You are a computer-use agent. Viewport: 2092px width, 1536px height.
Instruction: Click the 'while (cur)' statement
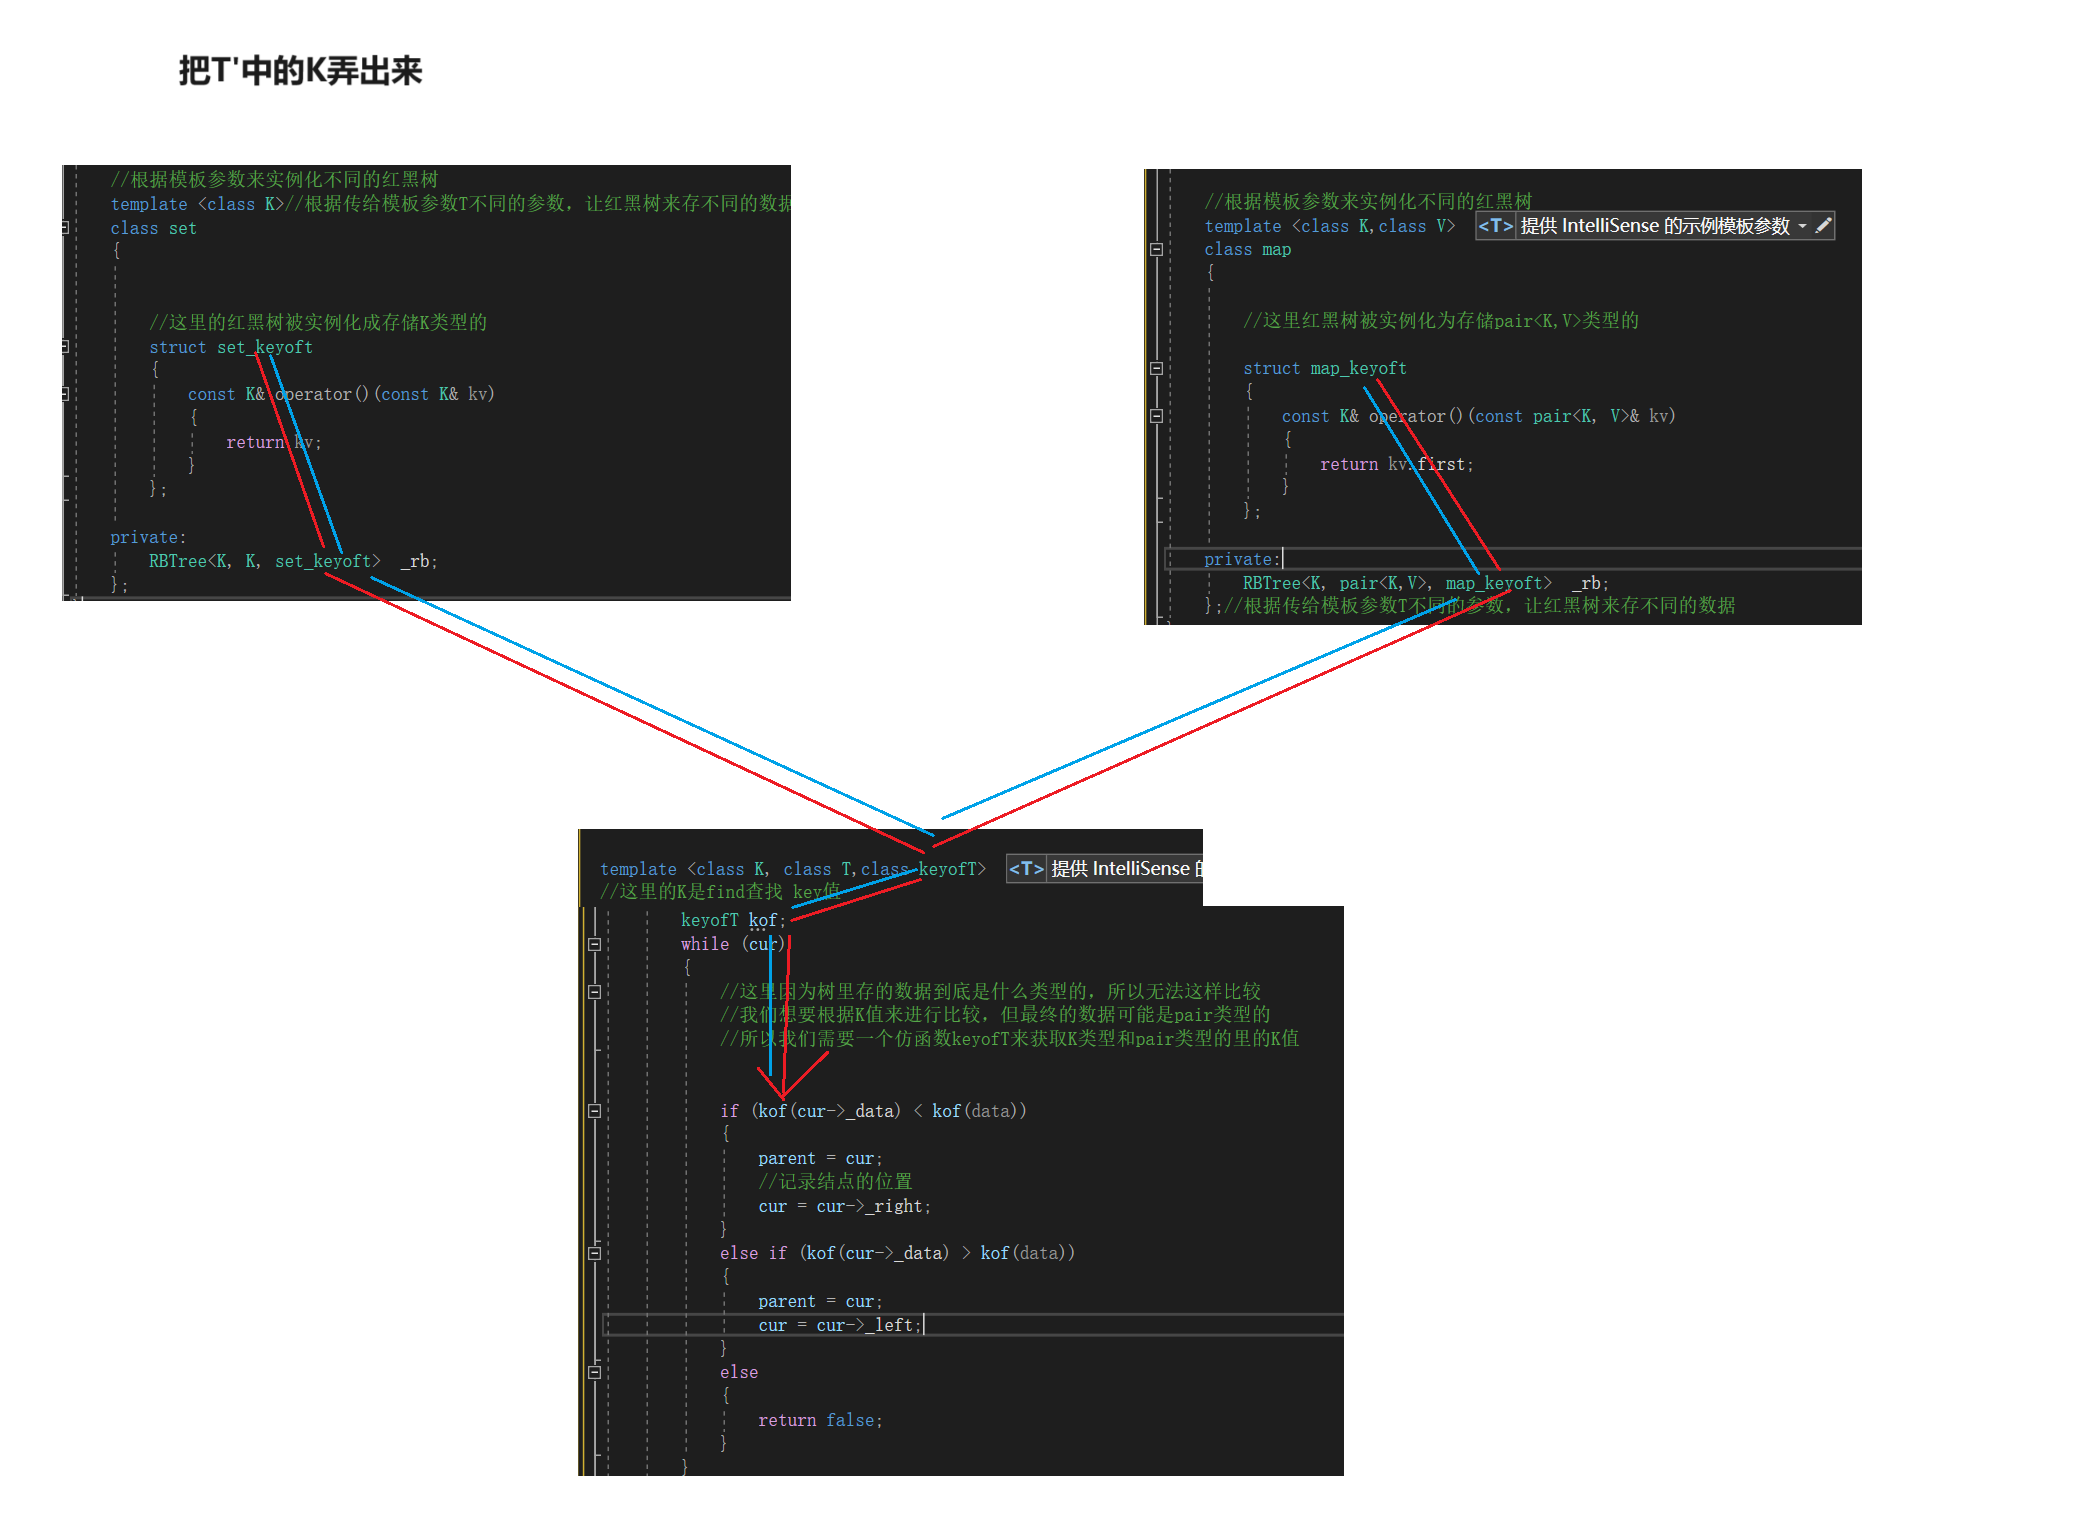(x=734, y=944)
